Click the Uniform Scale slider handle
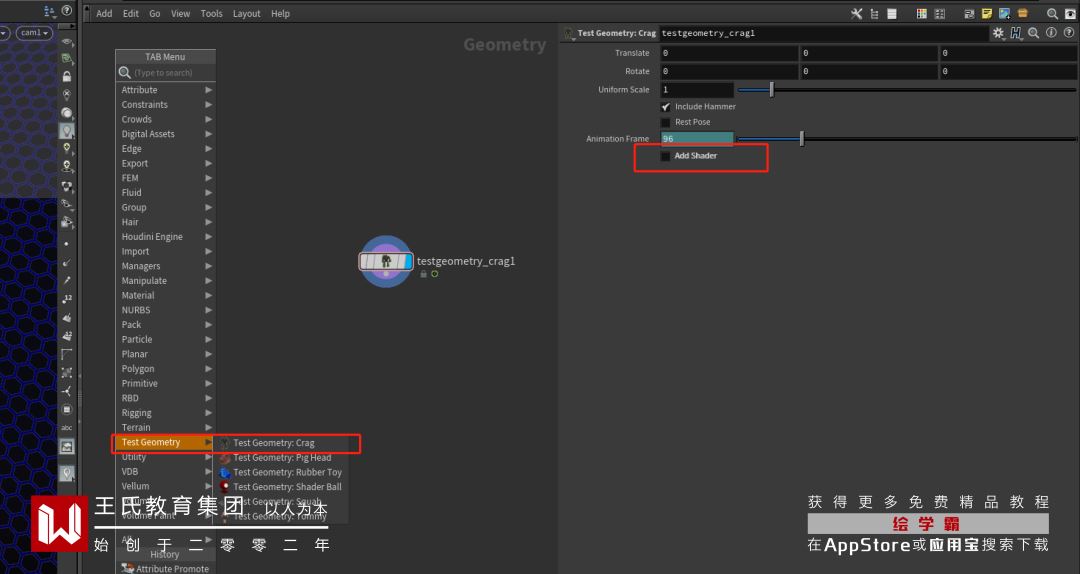 point(771,90)
